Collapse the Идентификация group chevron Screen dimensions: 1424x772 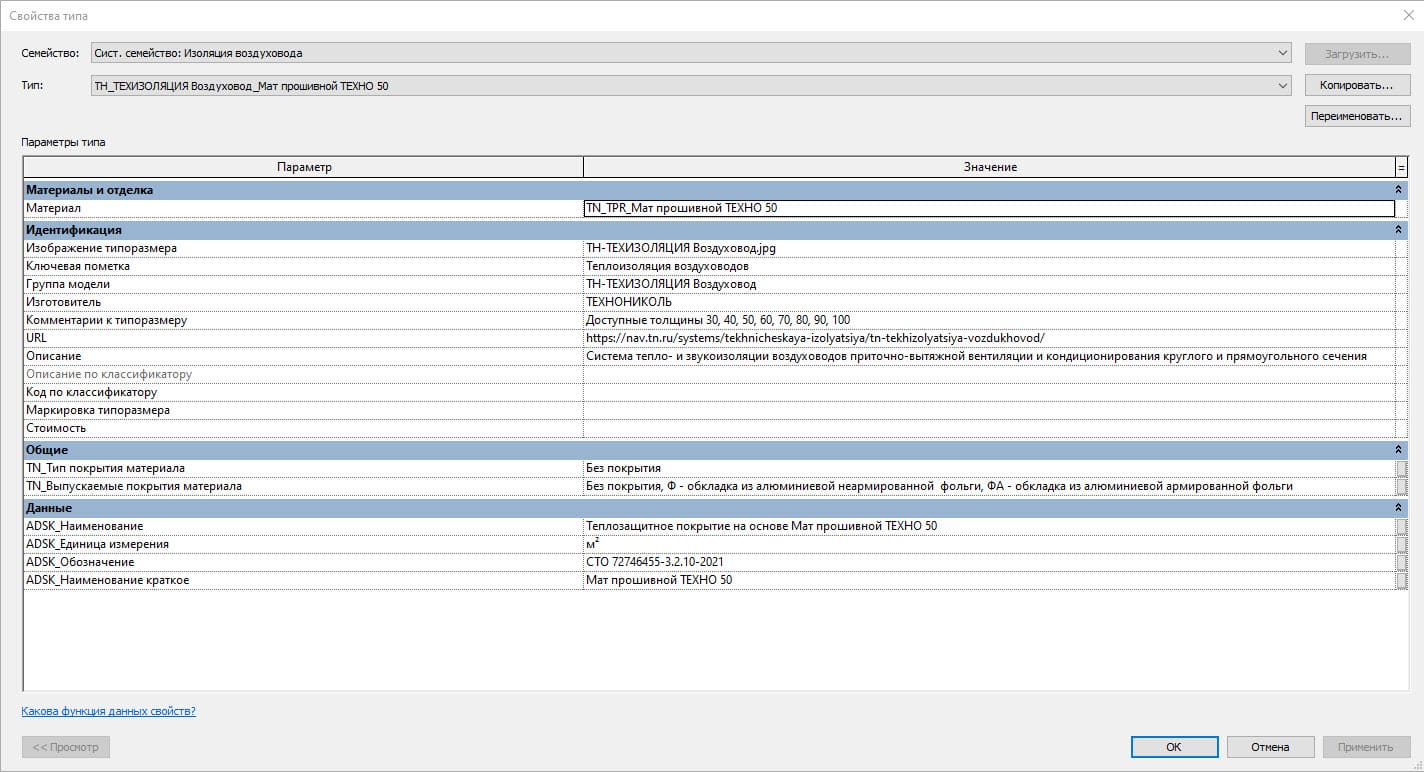1400,230
